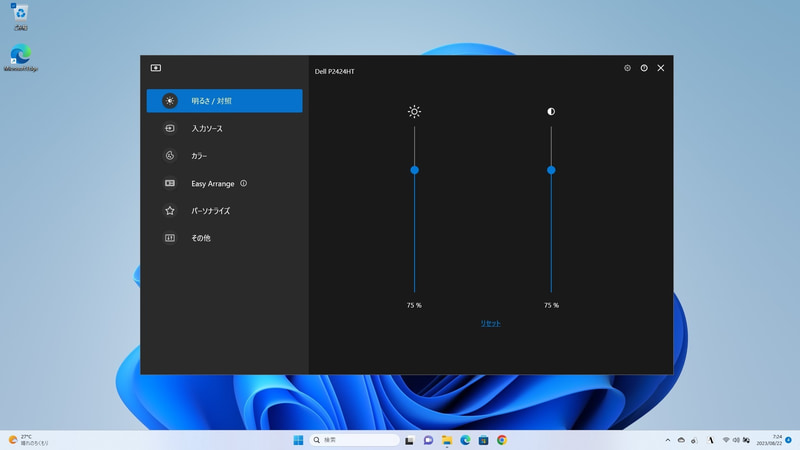Open the その他 section

coord(224,238)
